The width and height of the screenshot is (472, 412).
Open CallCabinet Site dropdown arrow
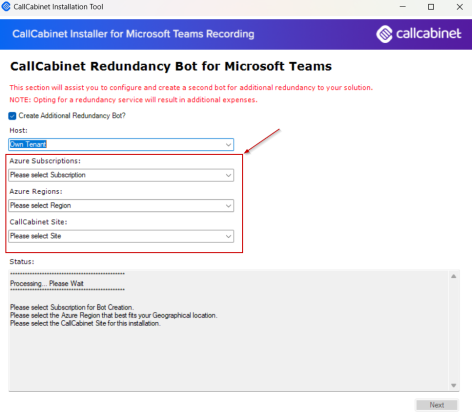[228, 236]
